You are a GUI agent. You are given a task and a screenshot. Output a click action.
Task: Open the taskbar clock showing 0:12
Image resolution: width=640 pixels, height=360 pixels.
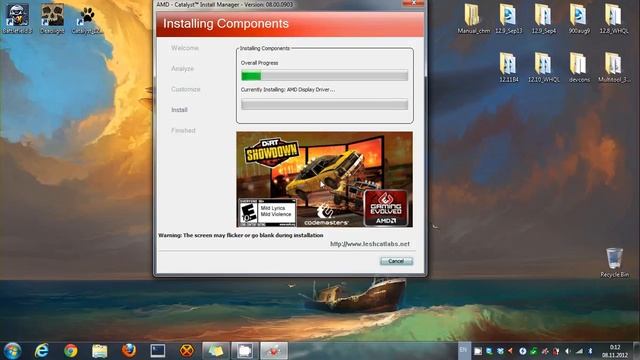coord(615,351)
